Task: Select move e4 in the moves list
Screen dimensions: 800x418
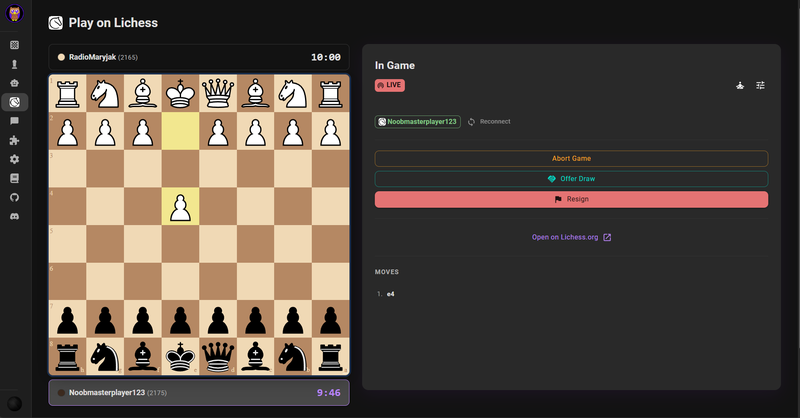Action: (x=390, y=294)
